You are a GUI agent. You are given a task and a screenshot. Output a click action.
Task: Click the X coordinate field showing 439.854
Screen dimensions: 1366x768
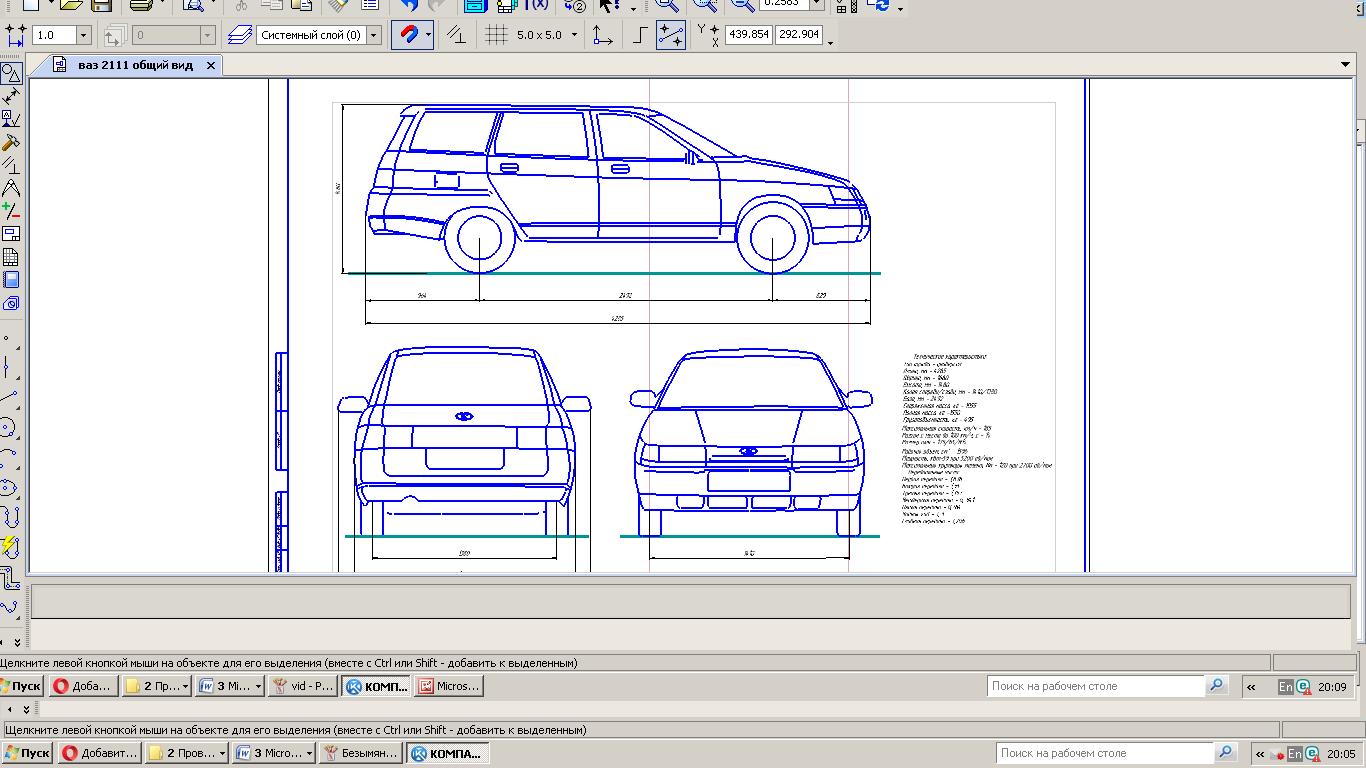(x=748, y=34)
